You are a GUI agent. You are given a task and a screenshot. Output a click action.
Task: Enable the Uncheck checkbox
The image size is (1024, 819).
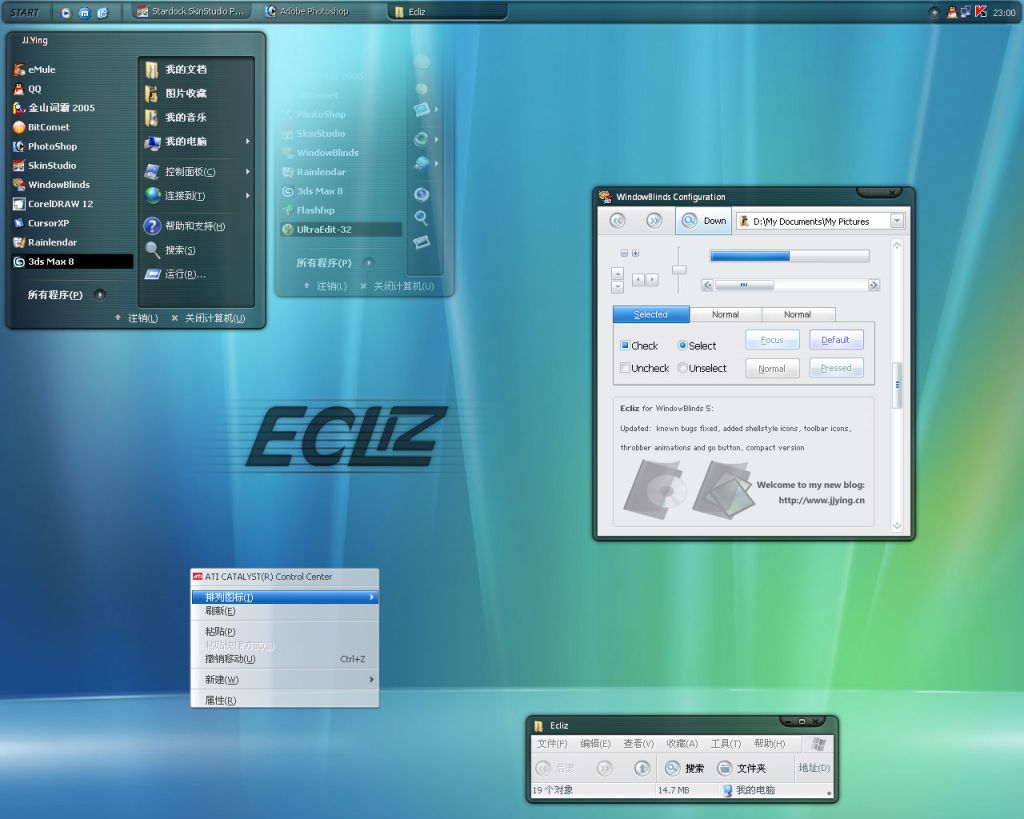(x=625, y=368)
